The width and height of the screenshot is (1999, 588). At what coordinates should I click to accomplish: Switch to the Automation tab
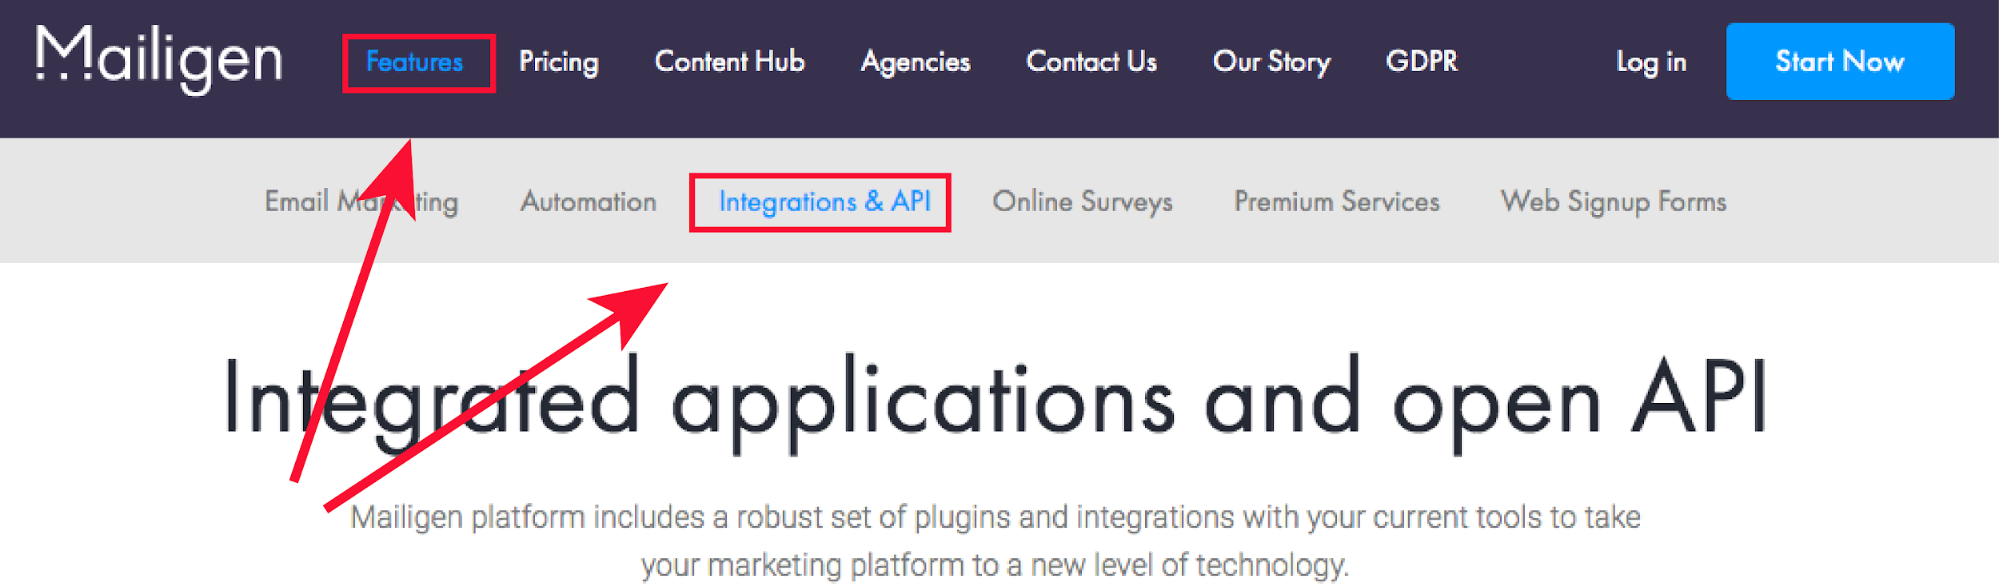coord(588,202)
